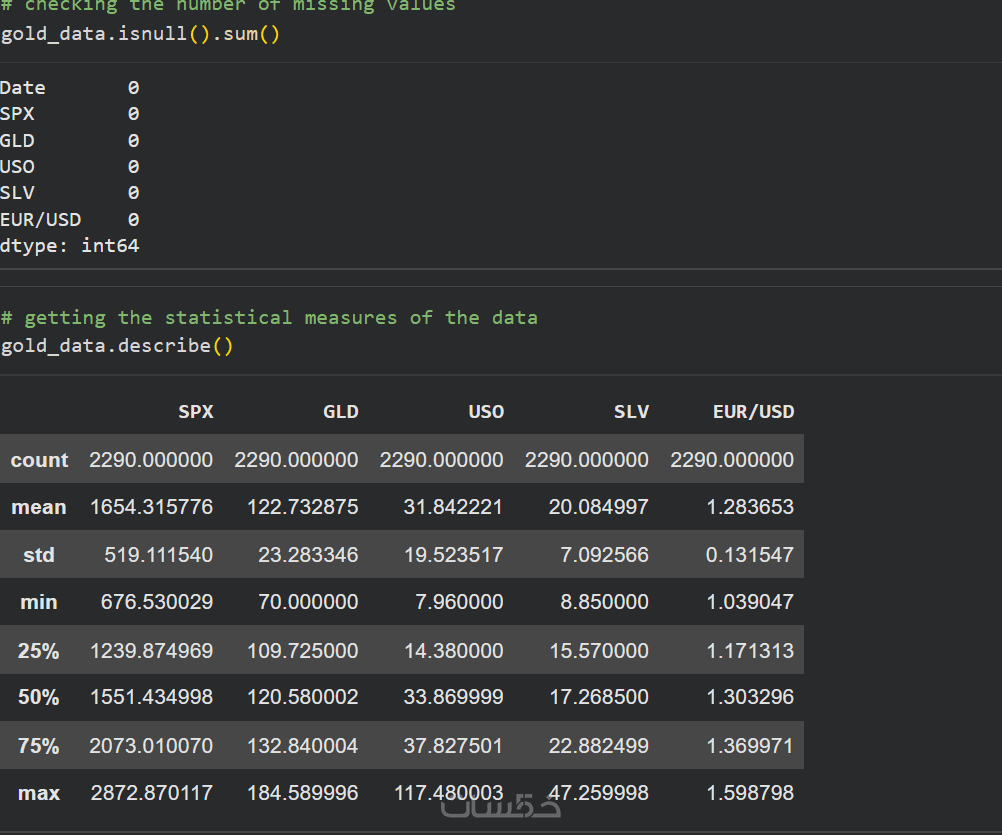The width and height of the screenshot is (1002, 835).
Task: Click GLD 25% value 109.725000
Action: (x=302, y=650)
